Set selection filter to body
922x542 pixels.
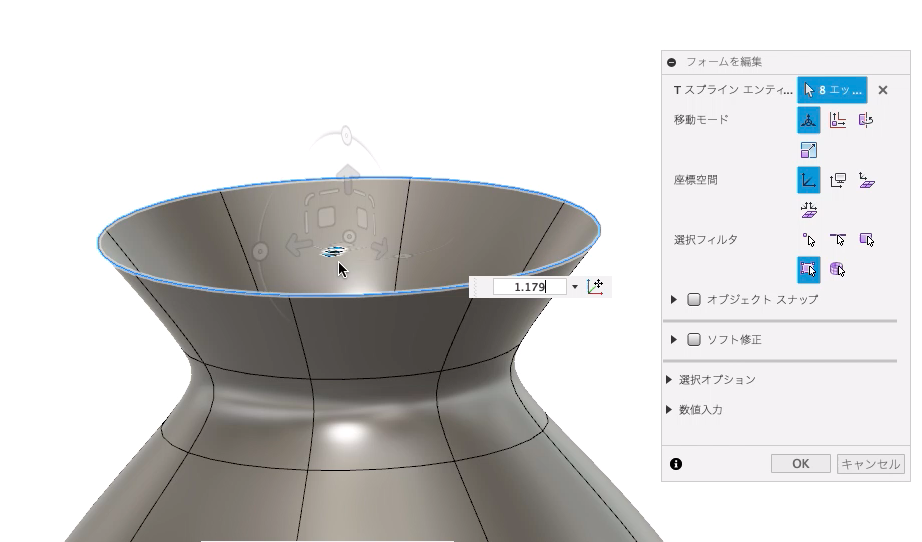point(837,270)
